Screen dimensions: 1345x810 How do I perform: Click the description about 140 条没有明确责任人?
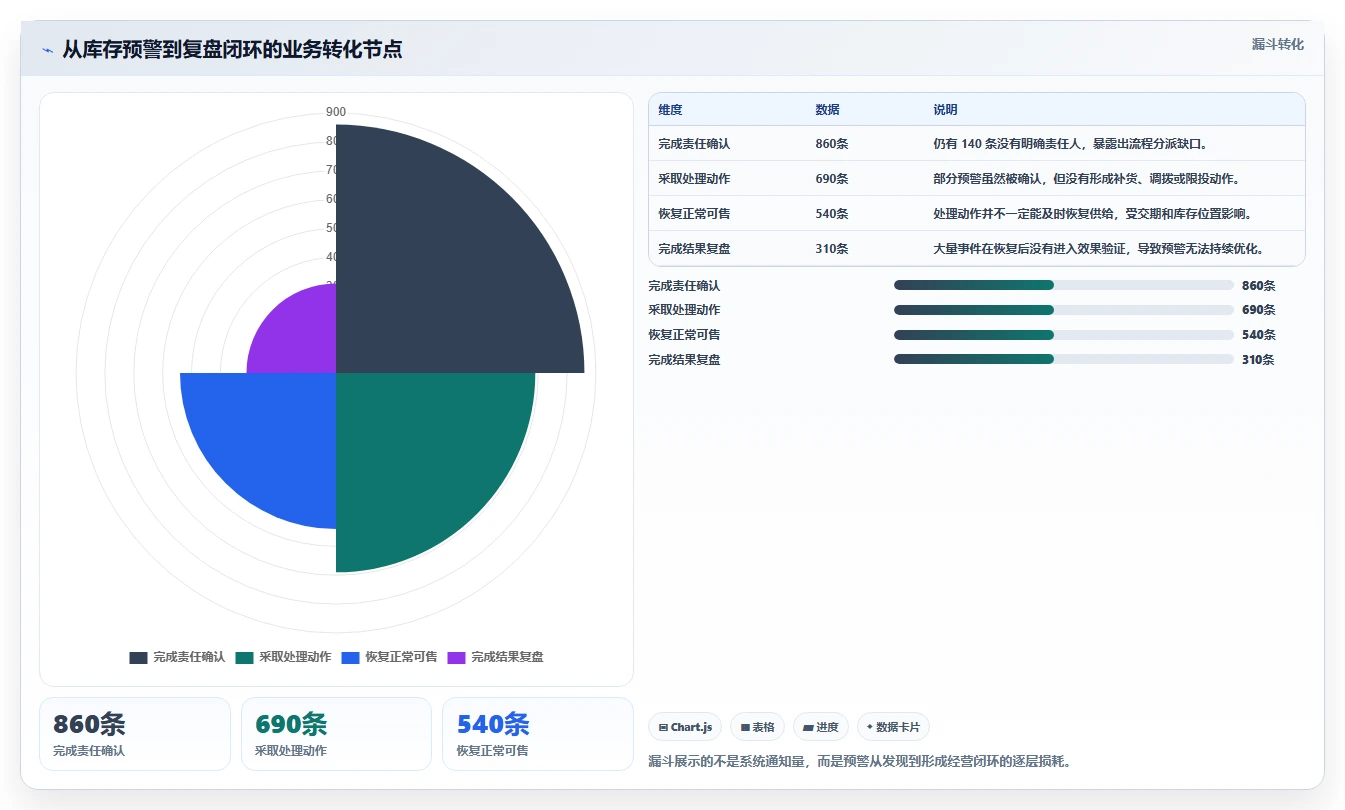coord(1071,144)
